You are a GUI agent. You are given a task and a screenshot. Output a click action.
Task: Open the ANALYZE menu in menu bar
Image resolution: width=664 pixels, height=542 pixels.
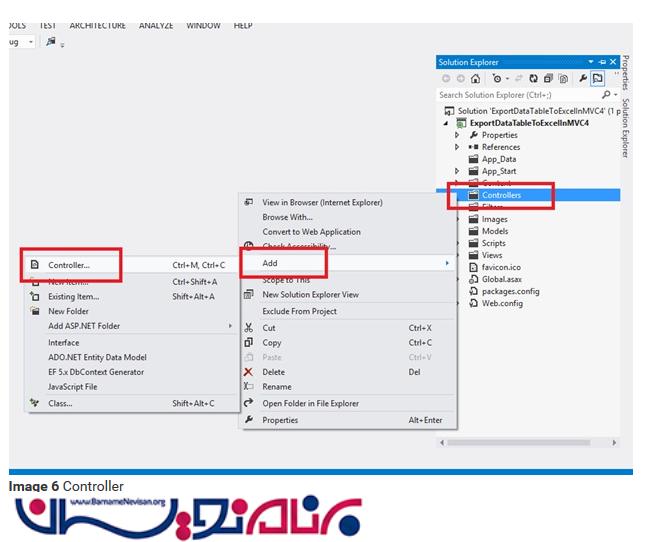(x=156, y=25)
